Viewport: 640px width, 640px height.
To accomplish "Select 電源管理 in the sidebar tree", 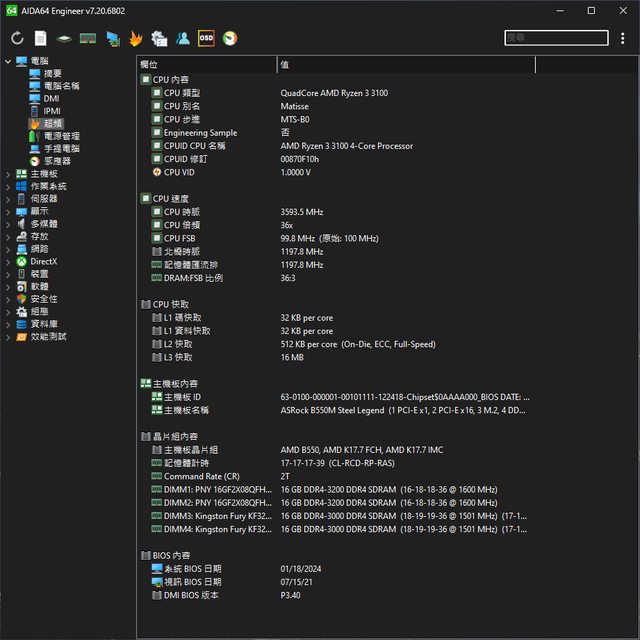I will (61, 136).
